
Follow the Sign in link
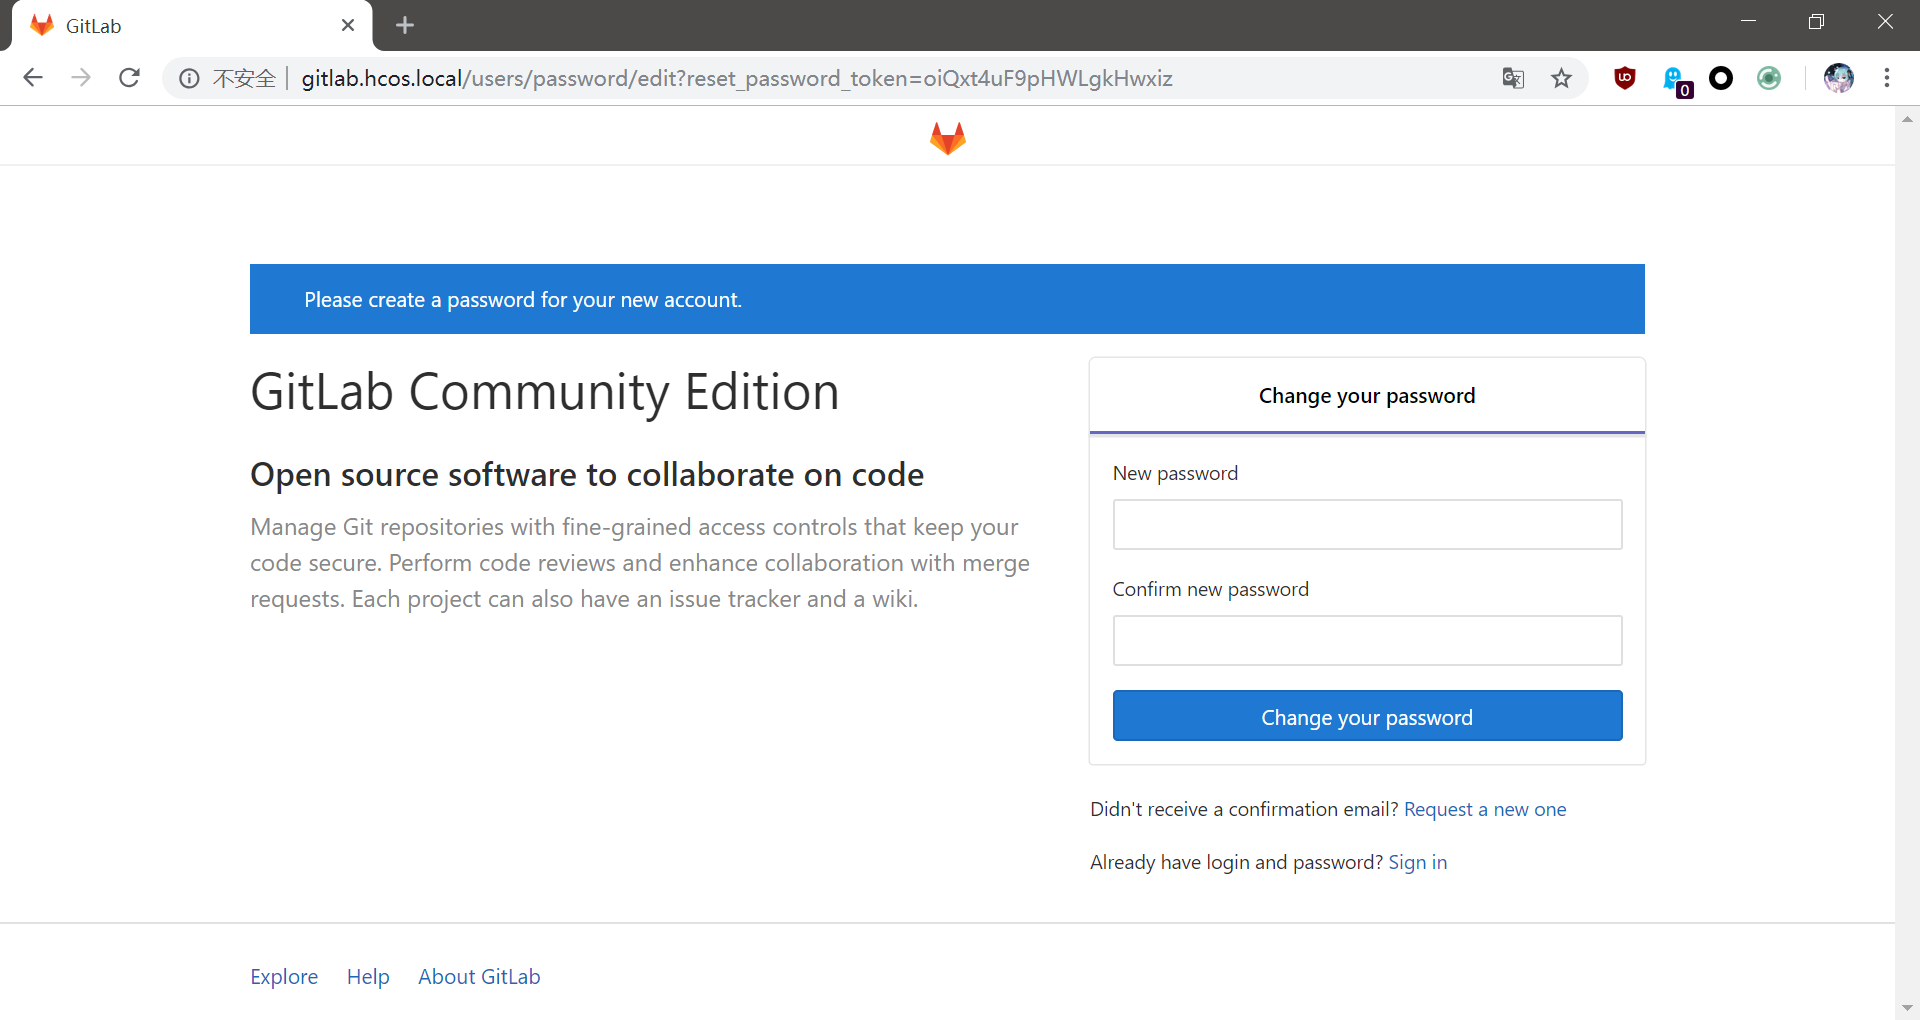pos(1417,862)
